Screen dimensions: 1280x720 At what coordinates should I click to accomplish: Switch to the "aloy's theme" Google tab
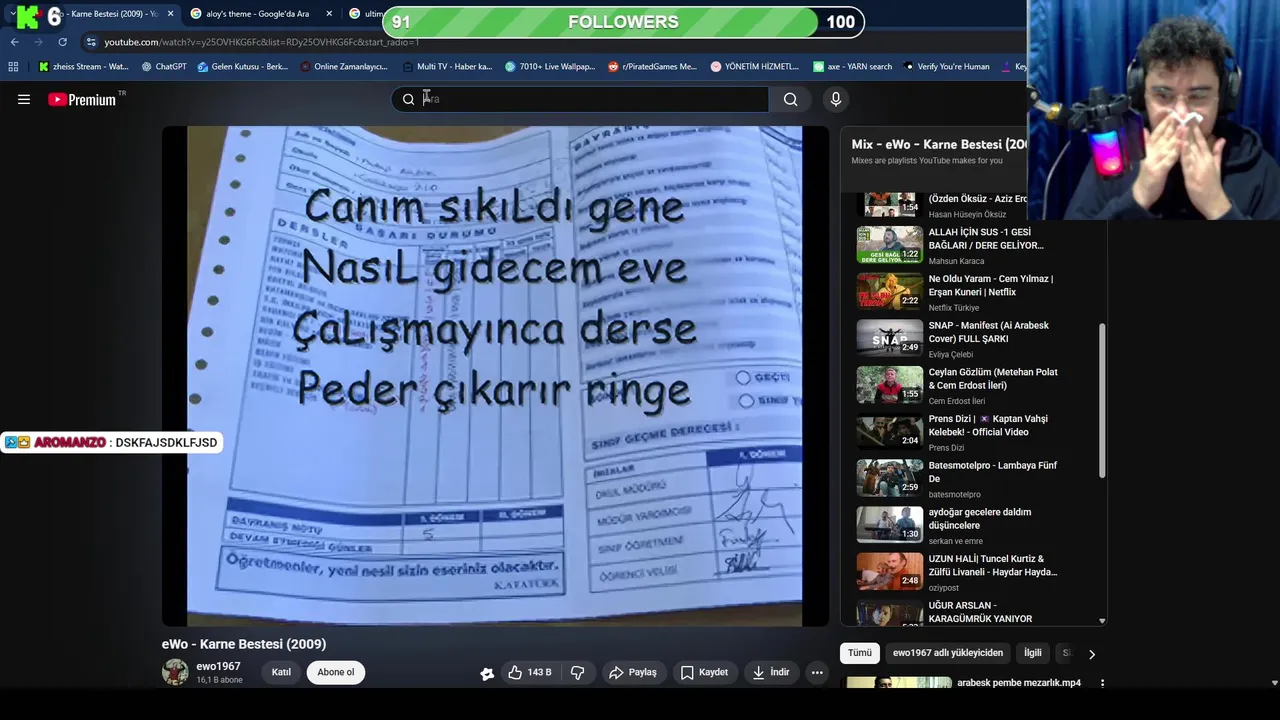[257, 14]
